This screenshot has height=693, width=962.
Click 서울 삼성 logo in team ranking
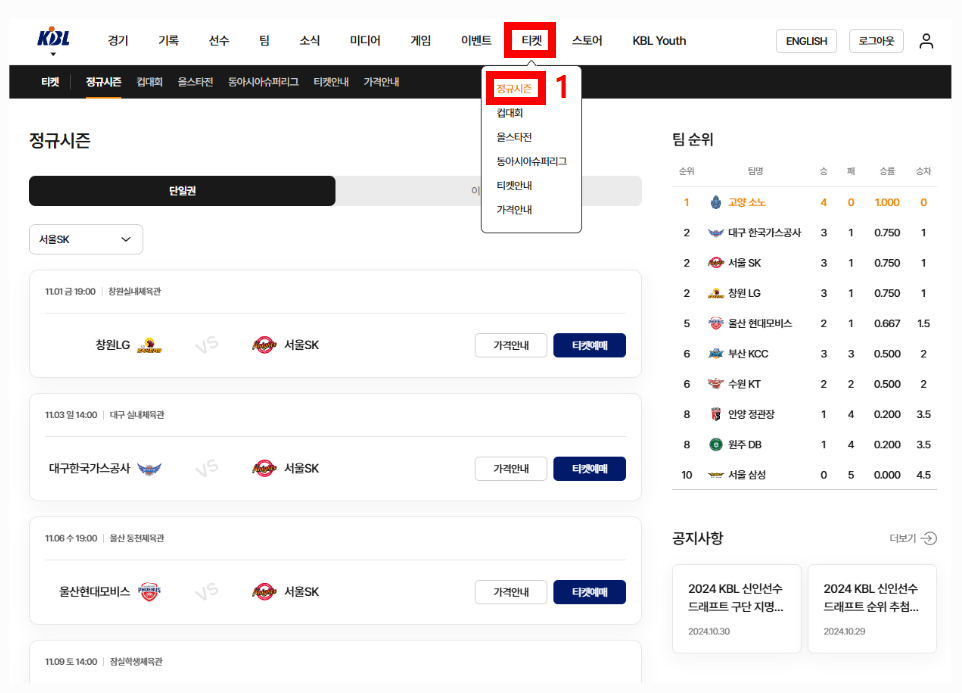715,475
